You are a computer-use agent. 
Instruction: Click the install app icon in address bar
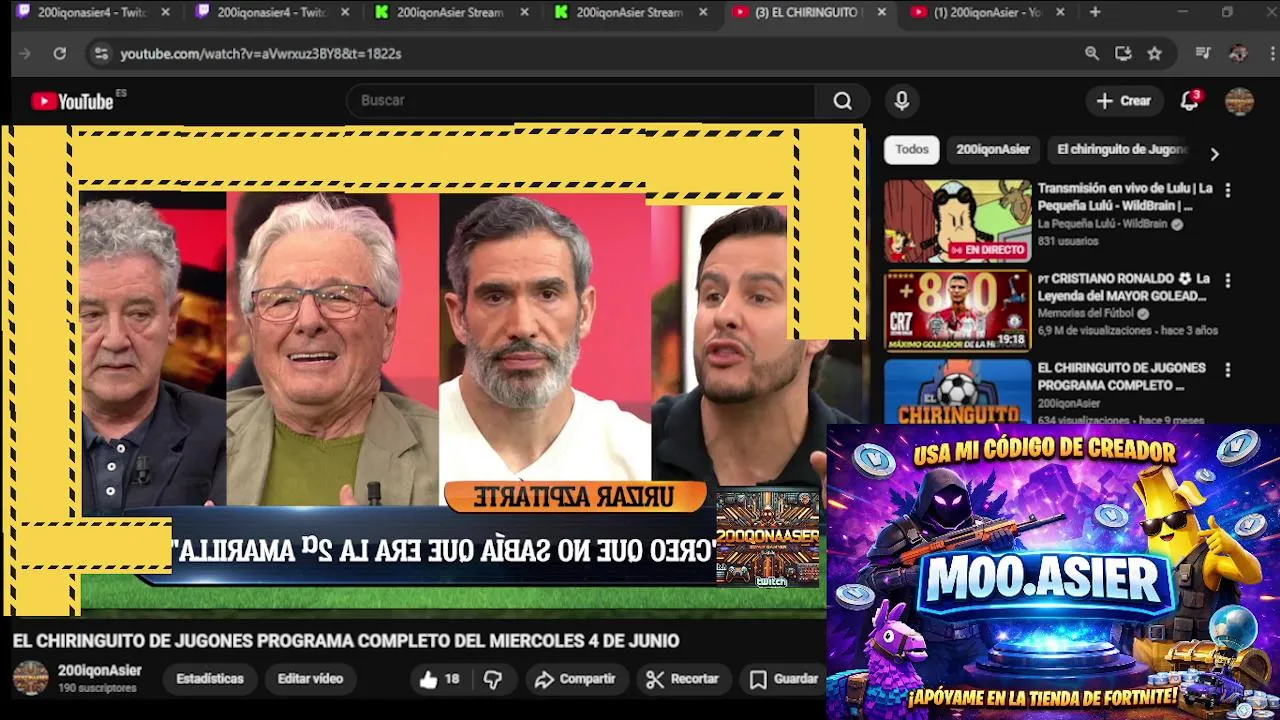click(1123, 53)
